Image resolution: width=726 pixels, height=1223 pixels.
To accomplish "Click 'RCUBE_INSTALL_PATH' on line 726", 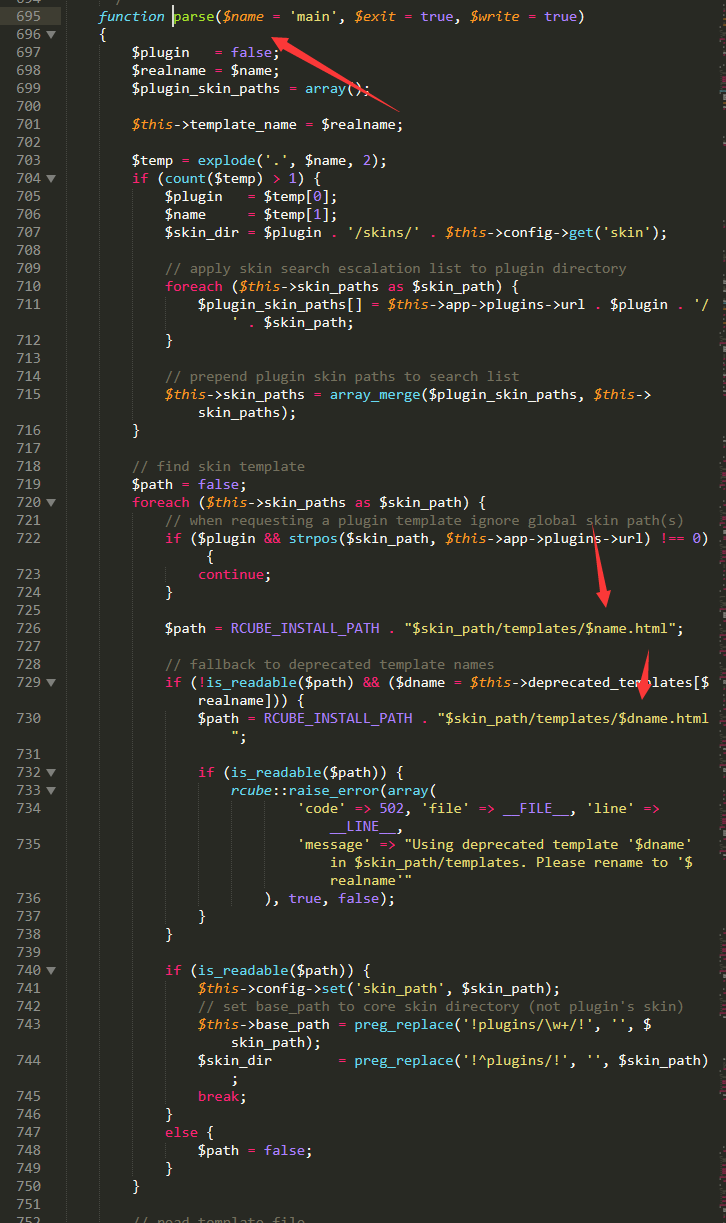I will coord(305,628).
